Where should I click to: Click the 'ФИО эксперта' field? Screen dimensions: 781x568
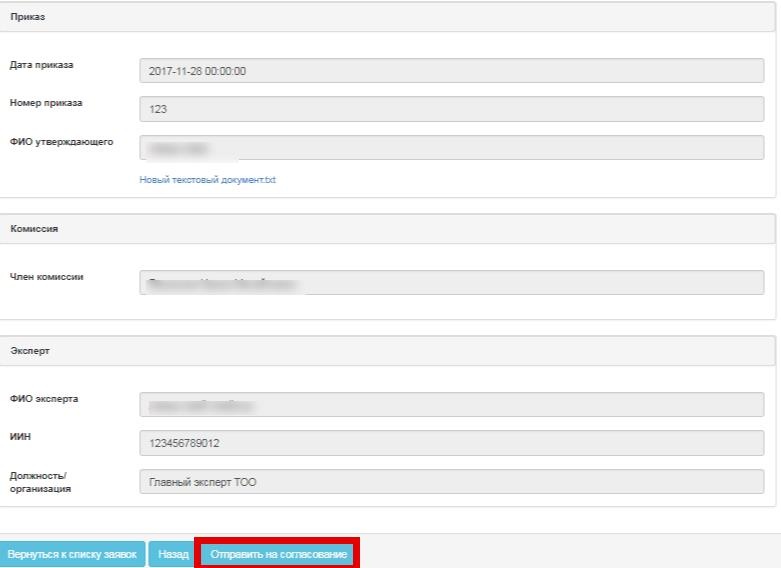451,405
